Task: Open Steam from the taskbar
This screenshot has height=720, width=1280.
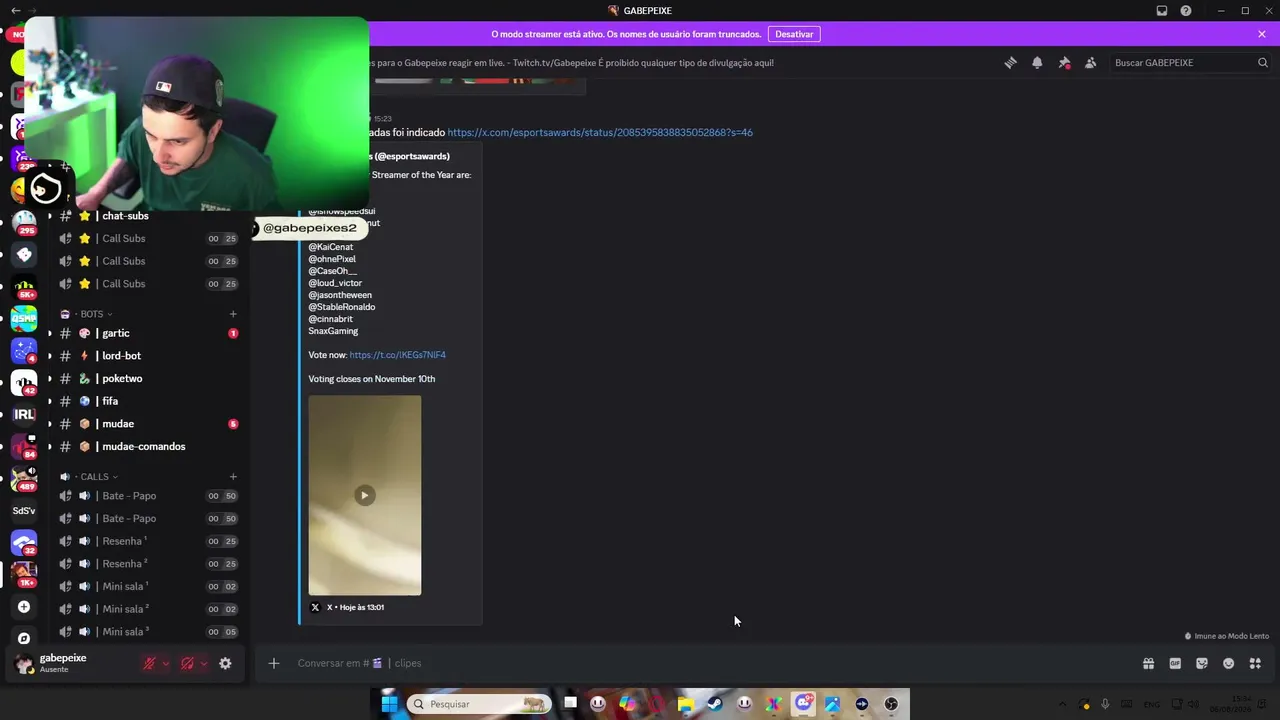Action: [715, 704]
